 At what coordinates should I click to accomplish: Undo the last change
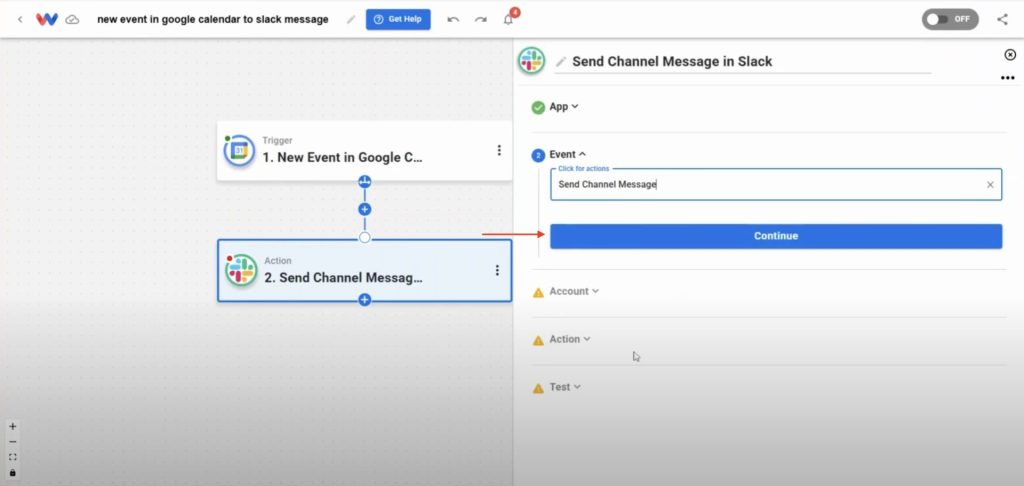453,20
